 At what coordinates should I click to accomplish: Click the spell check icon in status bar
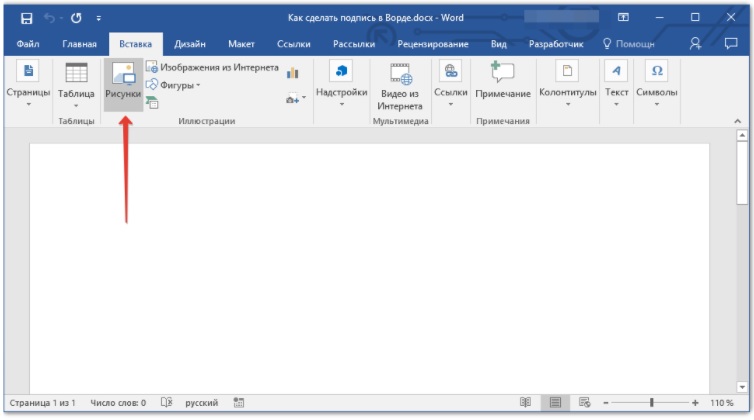(166, 402)
